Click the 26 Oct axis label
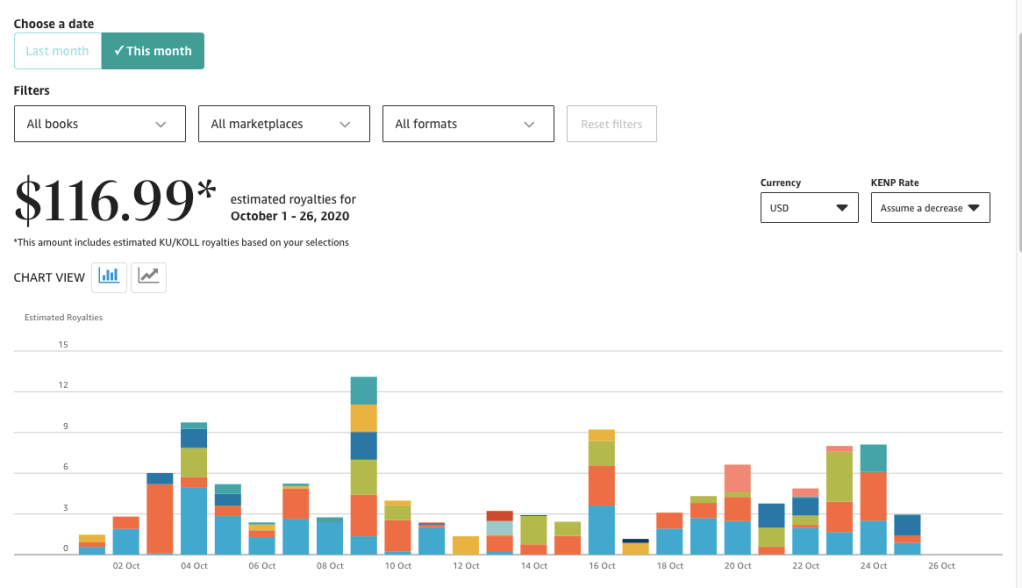 pos(941,566)
